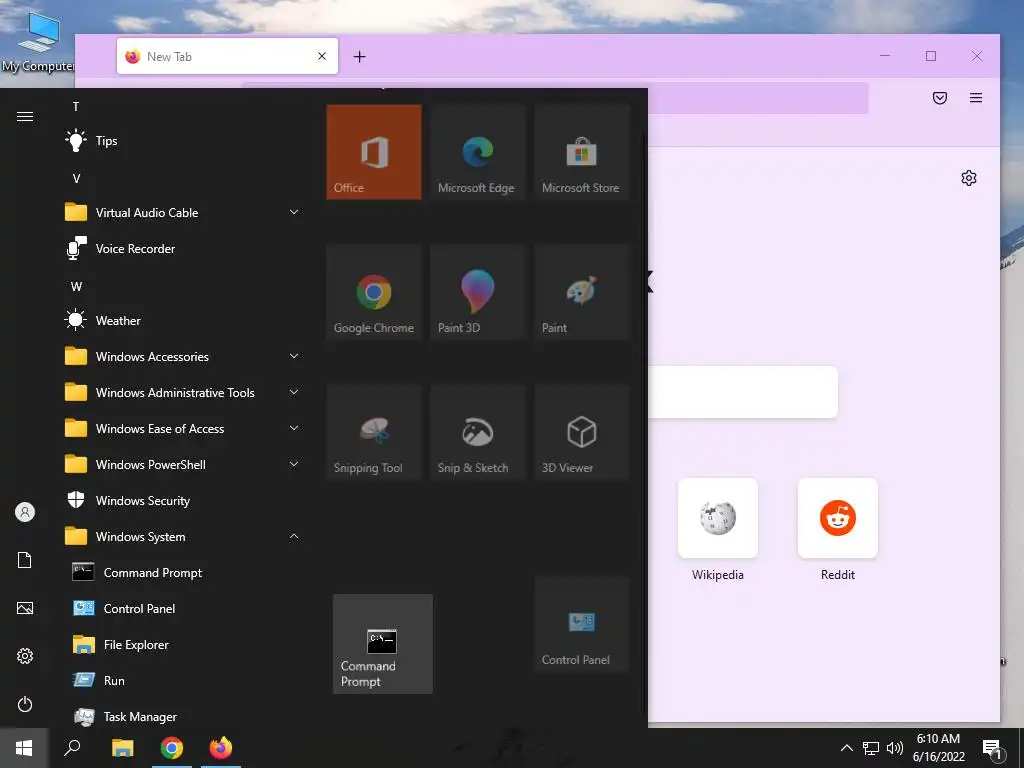Select the letter W section header

click(x=76, y=287)
